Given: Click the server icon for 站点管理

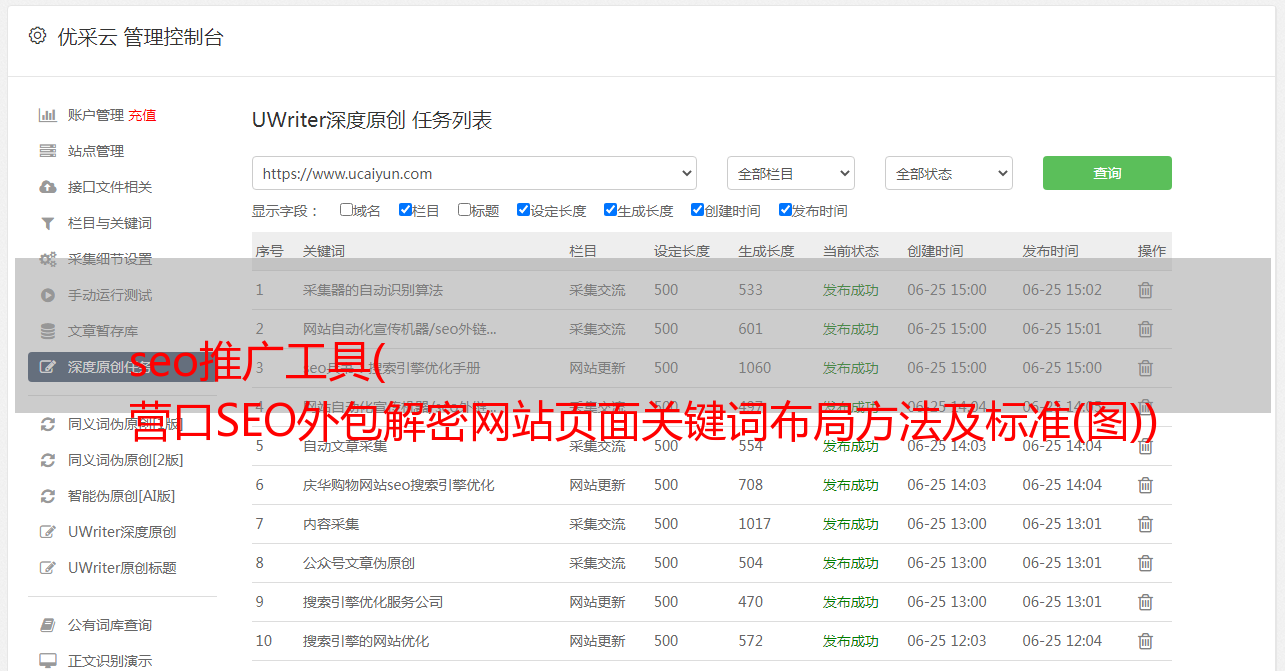Looking at the screenshot, I should [x=47, y=151].
